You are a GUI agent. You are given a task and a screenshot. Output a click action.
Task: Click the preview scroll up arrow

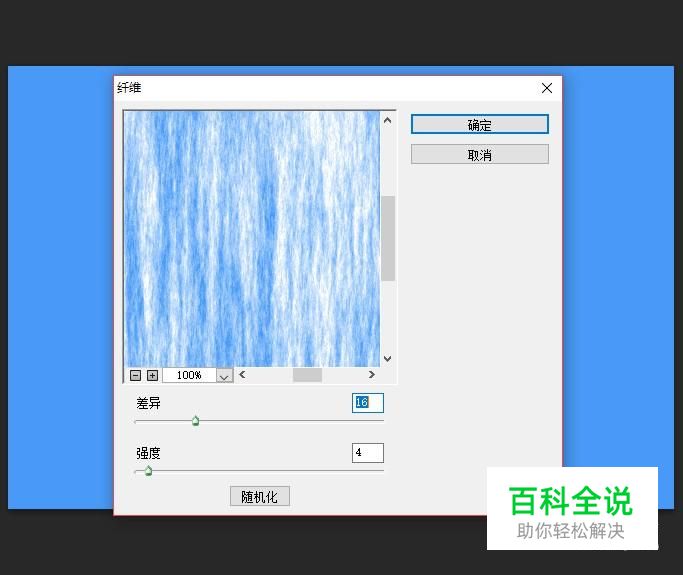[387, 120]
